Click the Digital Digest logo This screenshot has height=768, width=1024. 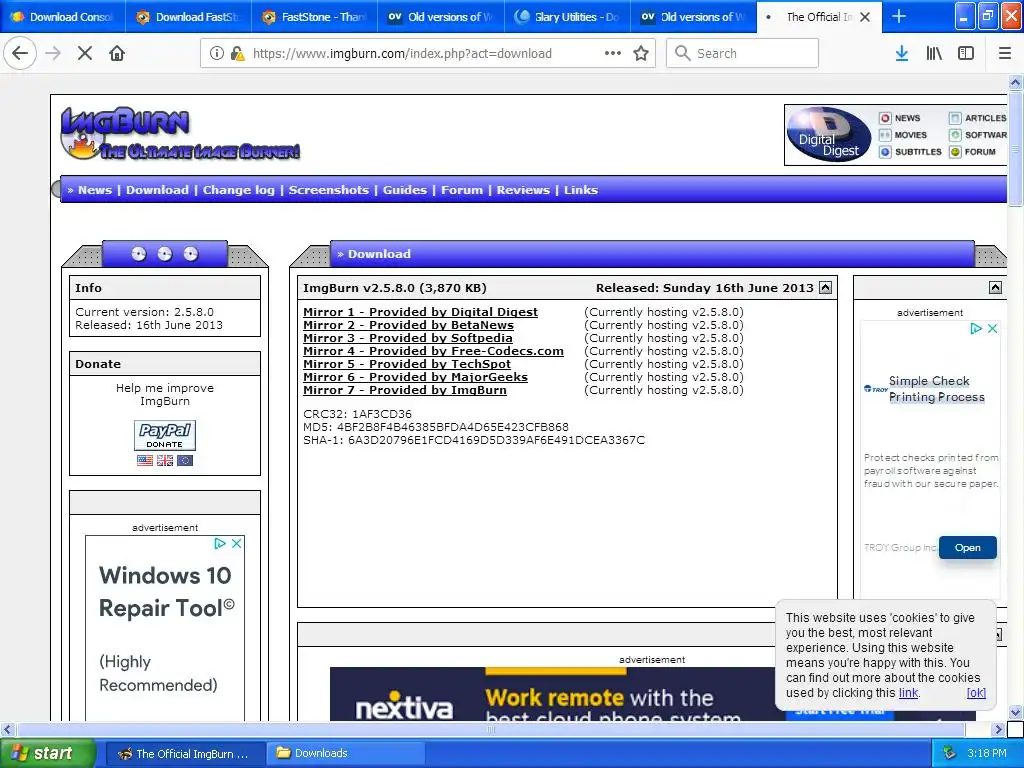pyautogui.click(x=829, y=135)
